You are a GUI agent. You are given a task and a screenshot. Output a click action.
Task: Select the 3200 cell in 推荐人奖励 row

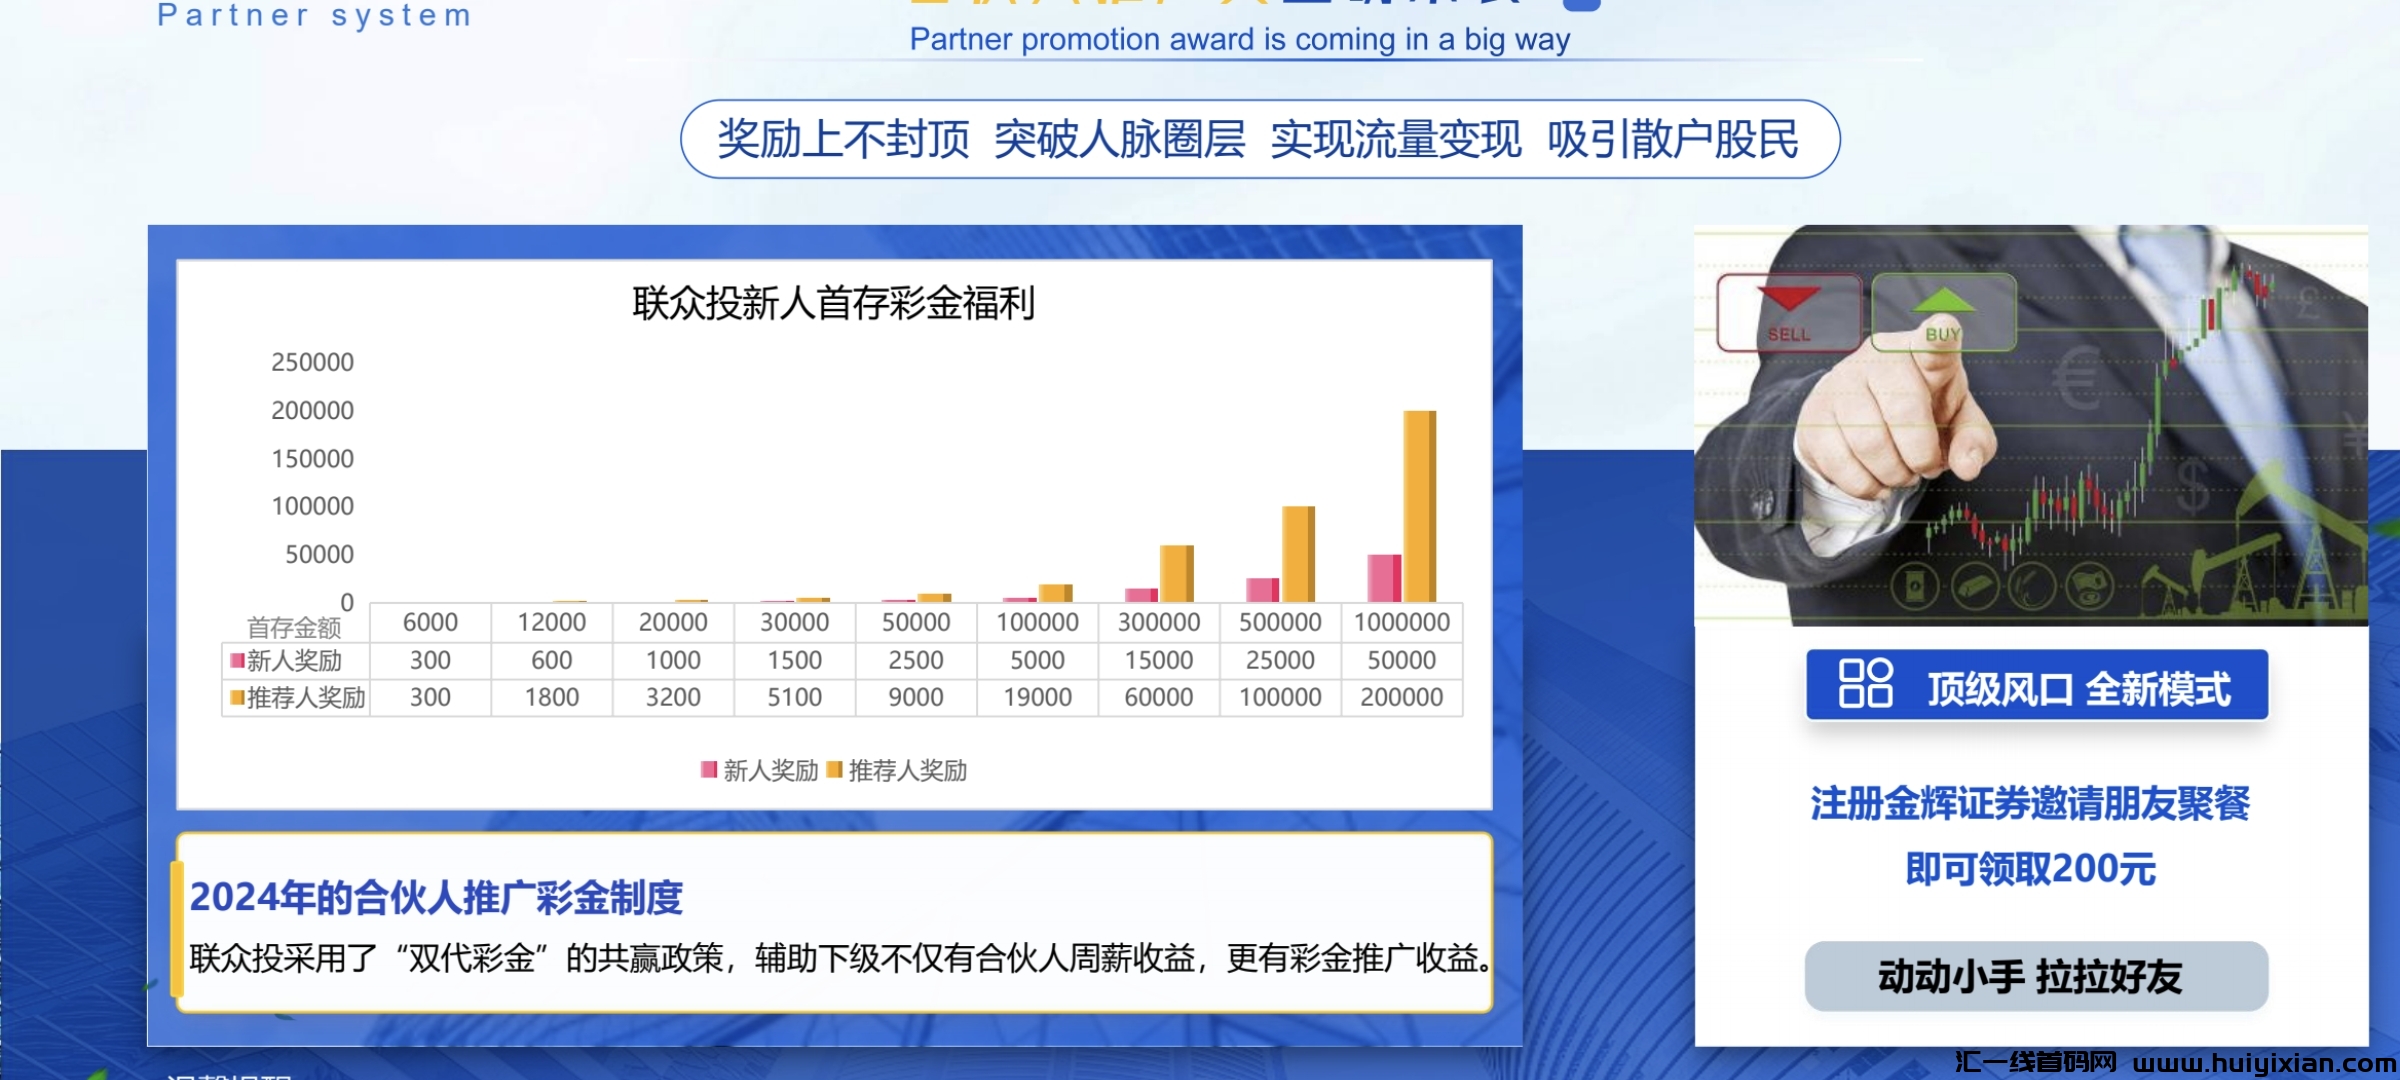(x=673, y=697)
